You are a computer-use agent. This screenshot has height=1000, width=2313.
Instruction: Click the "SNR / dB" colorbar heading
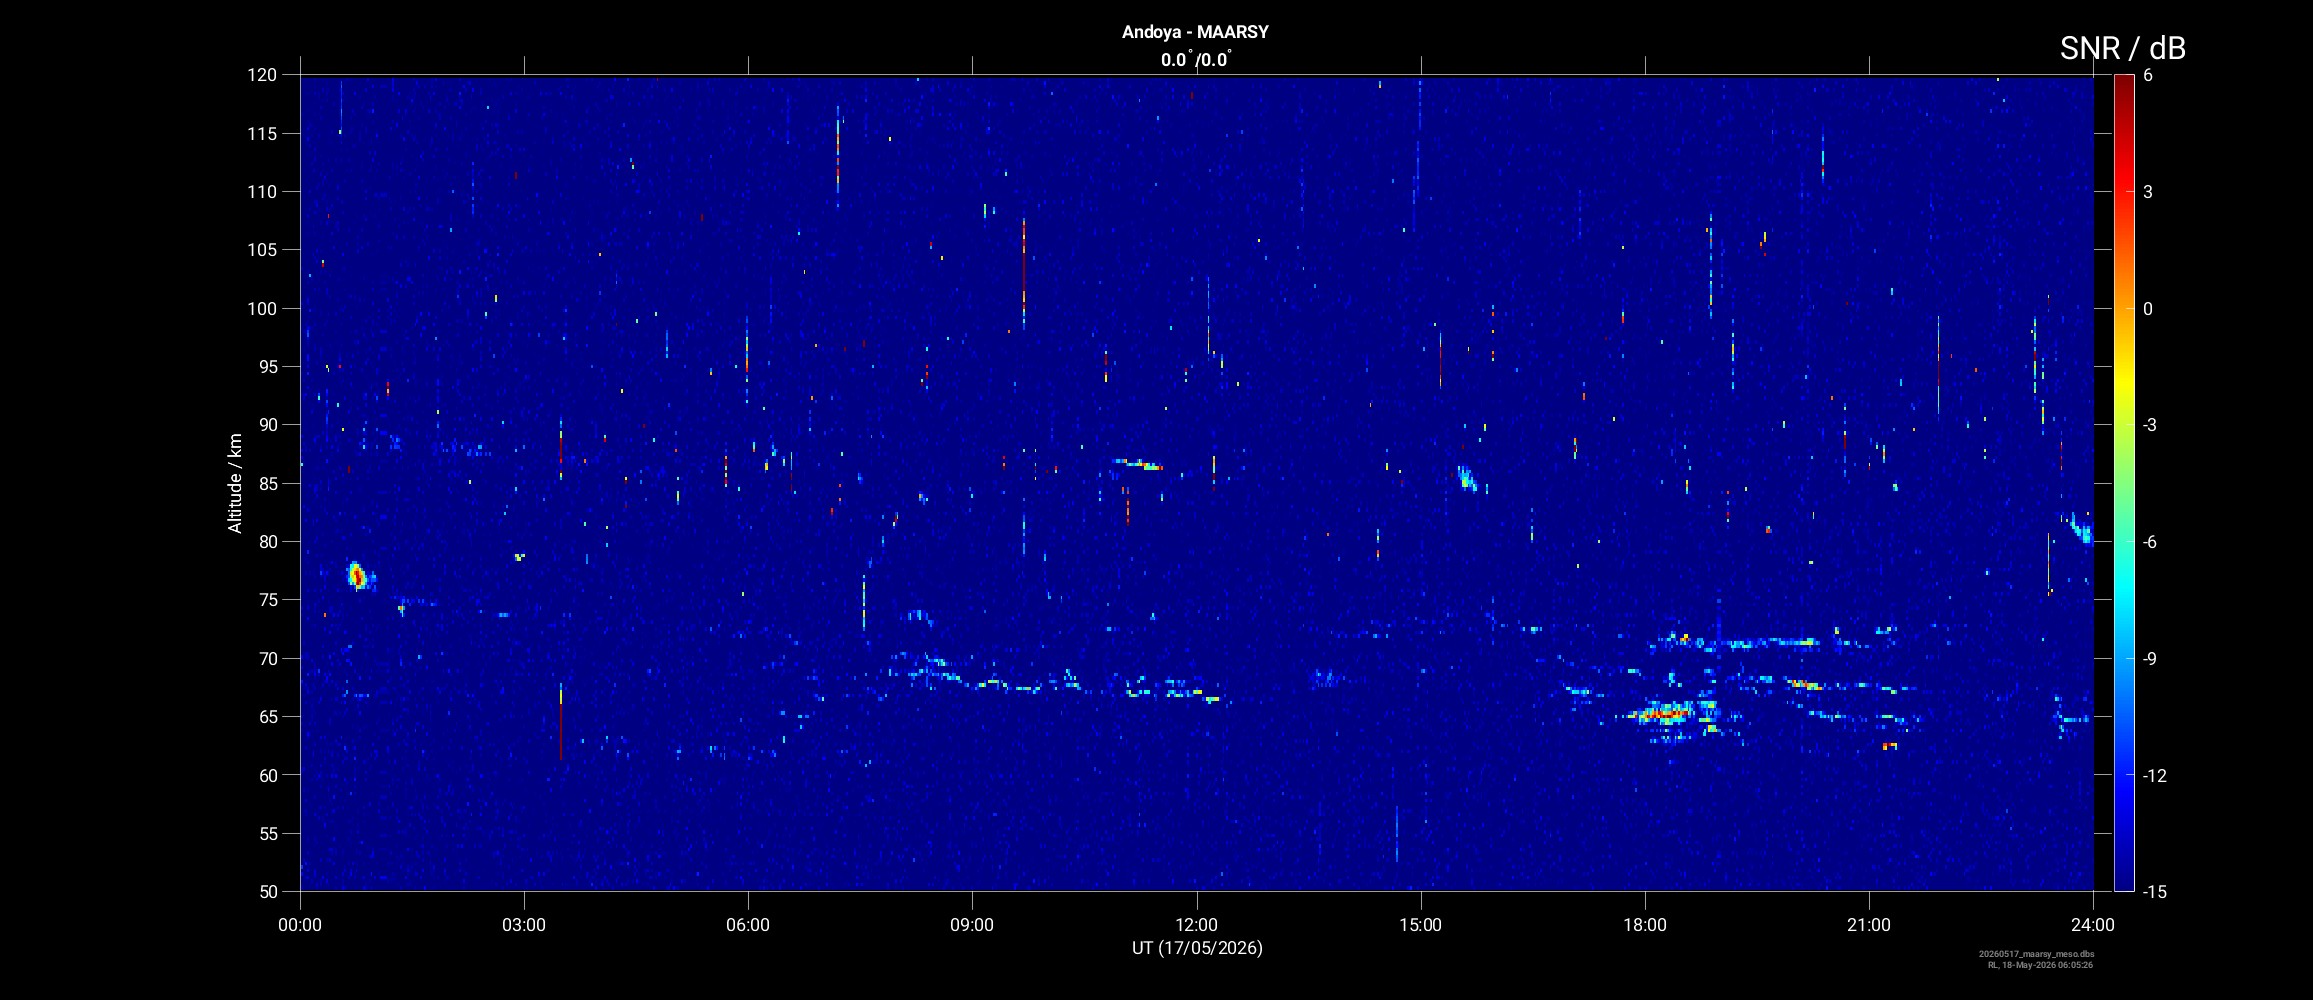point(2123,48)
